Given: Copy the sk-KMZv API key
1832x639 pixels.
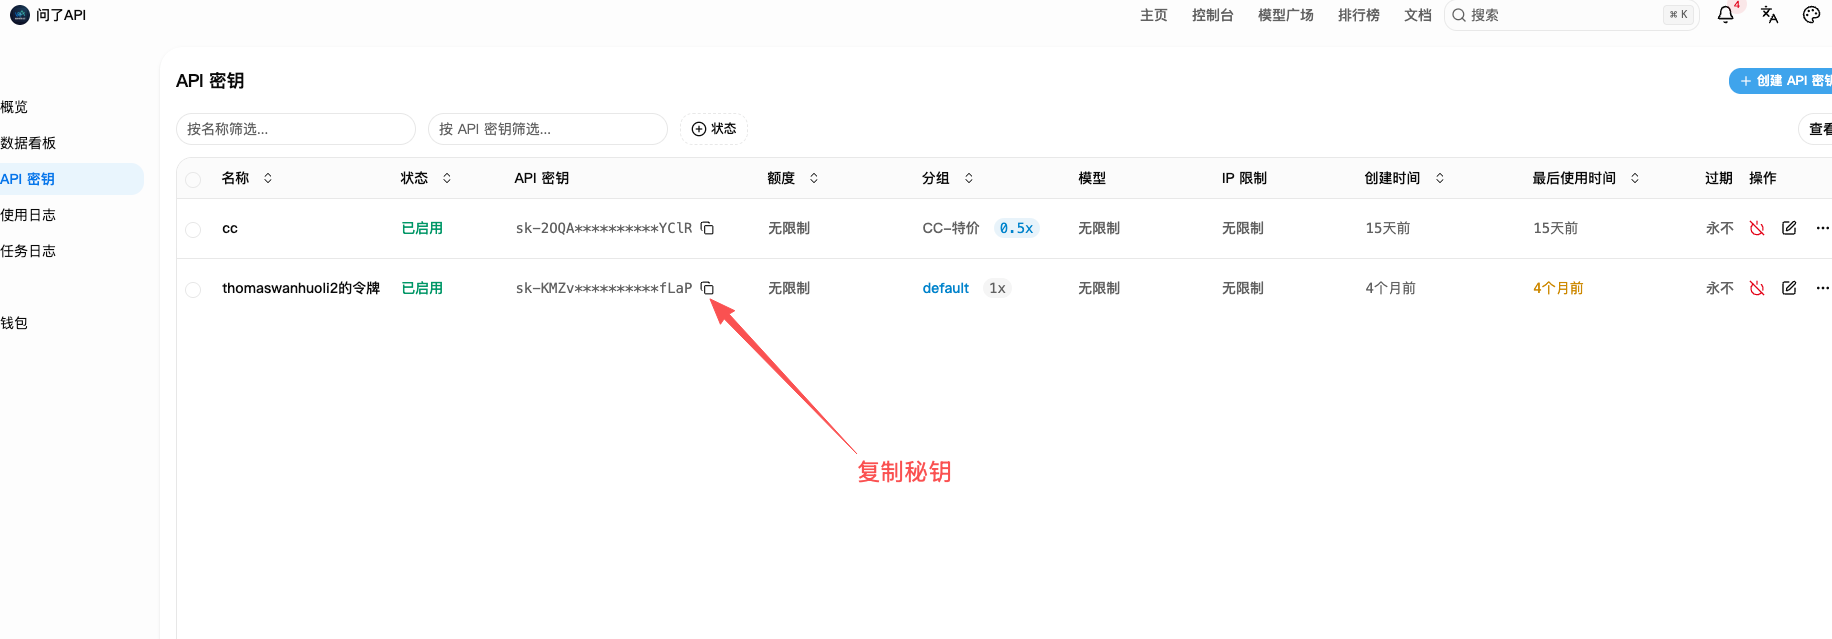Looking at the screenshot, I should tap(707, 288).
